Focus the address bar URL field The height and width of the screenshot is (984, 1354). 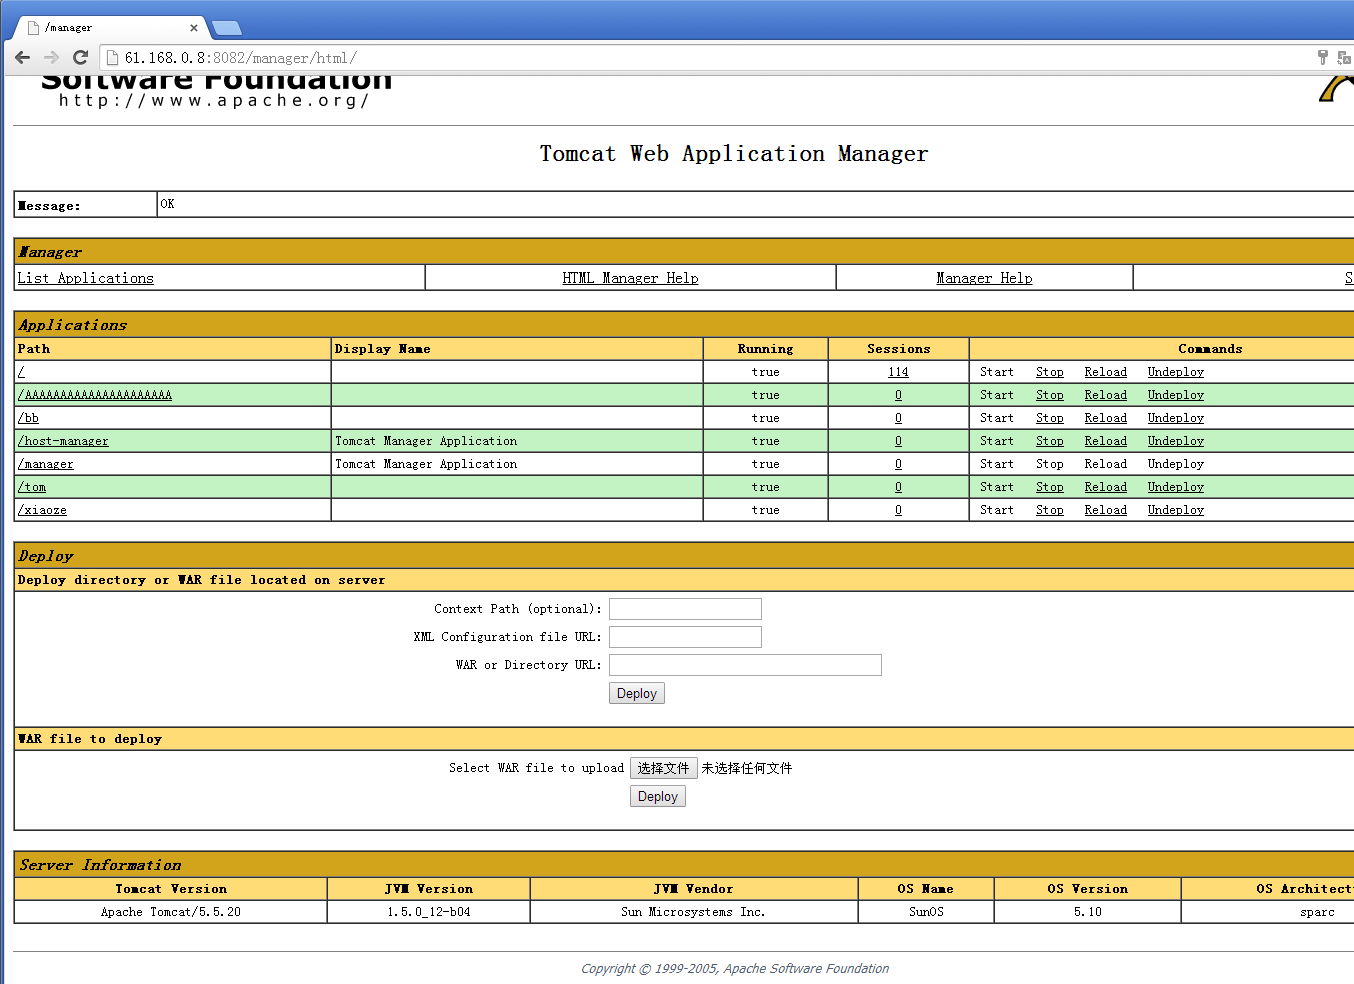coord(700,58)
